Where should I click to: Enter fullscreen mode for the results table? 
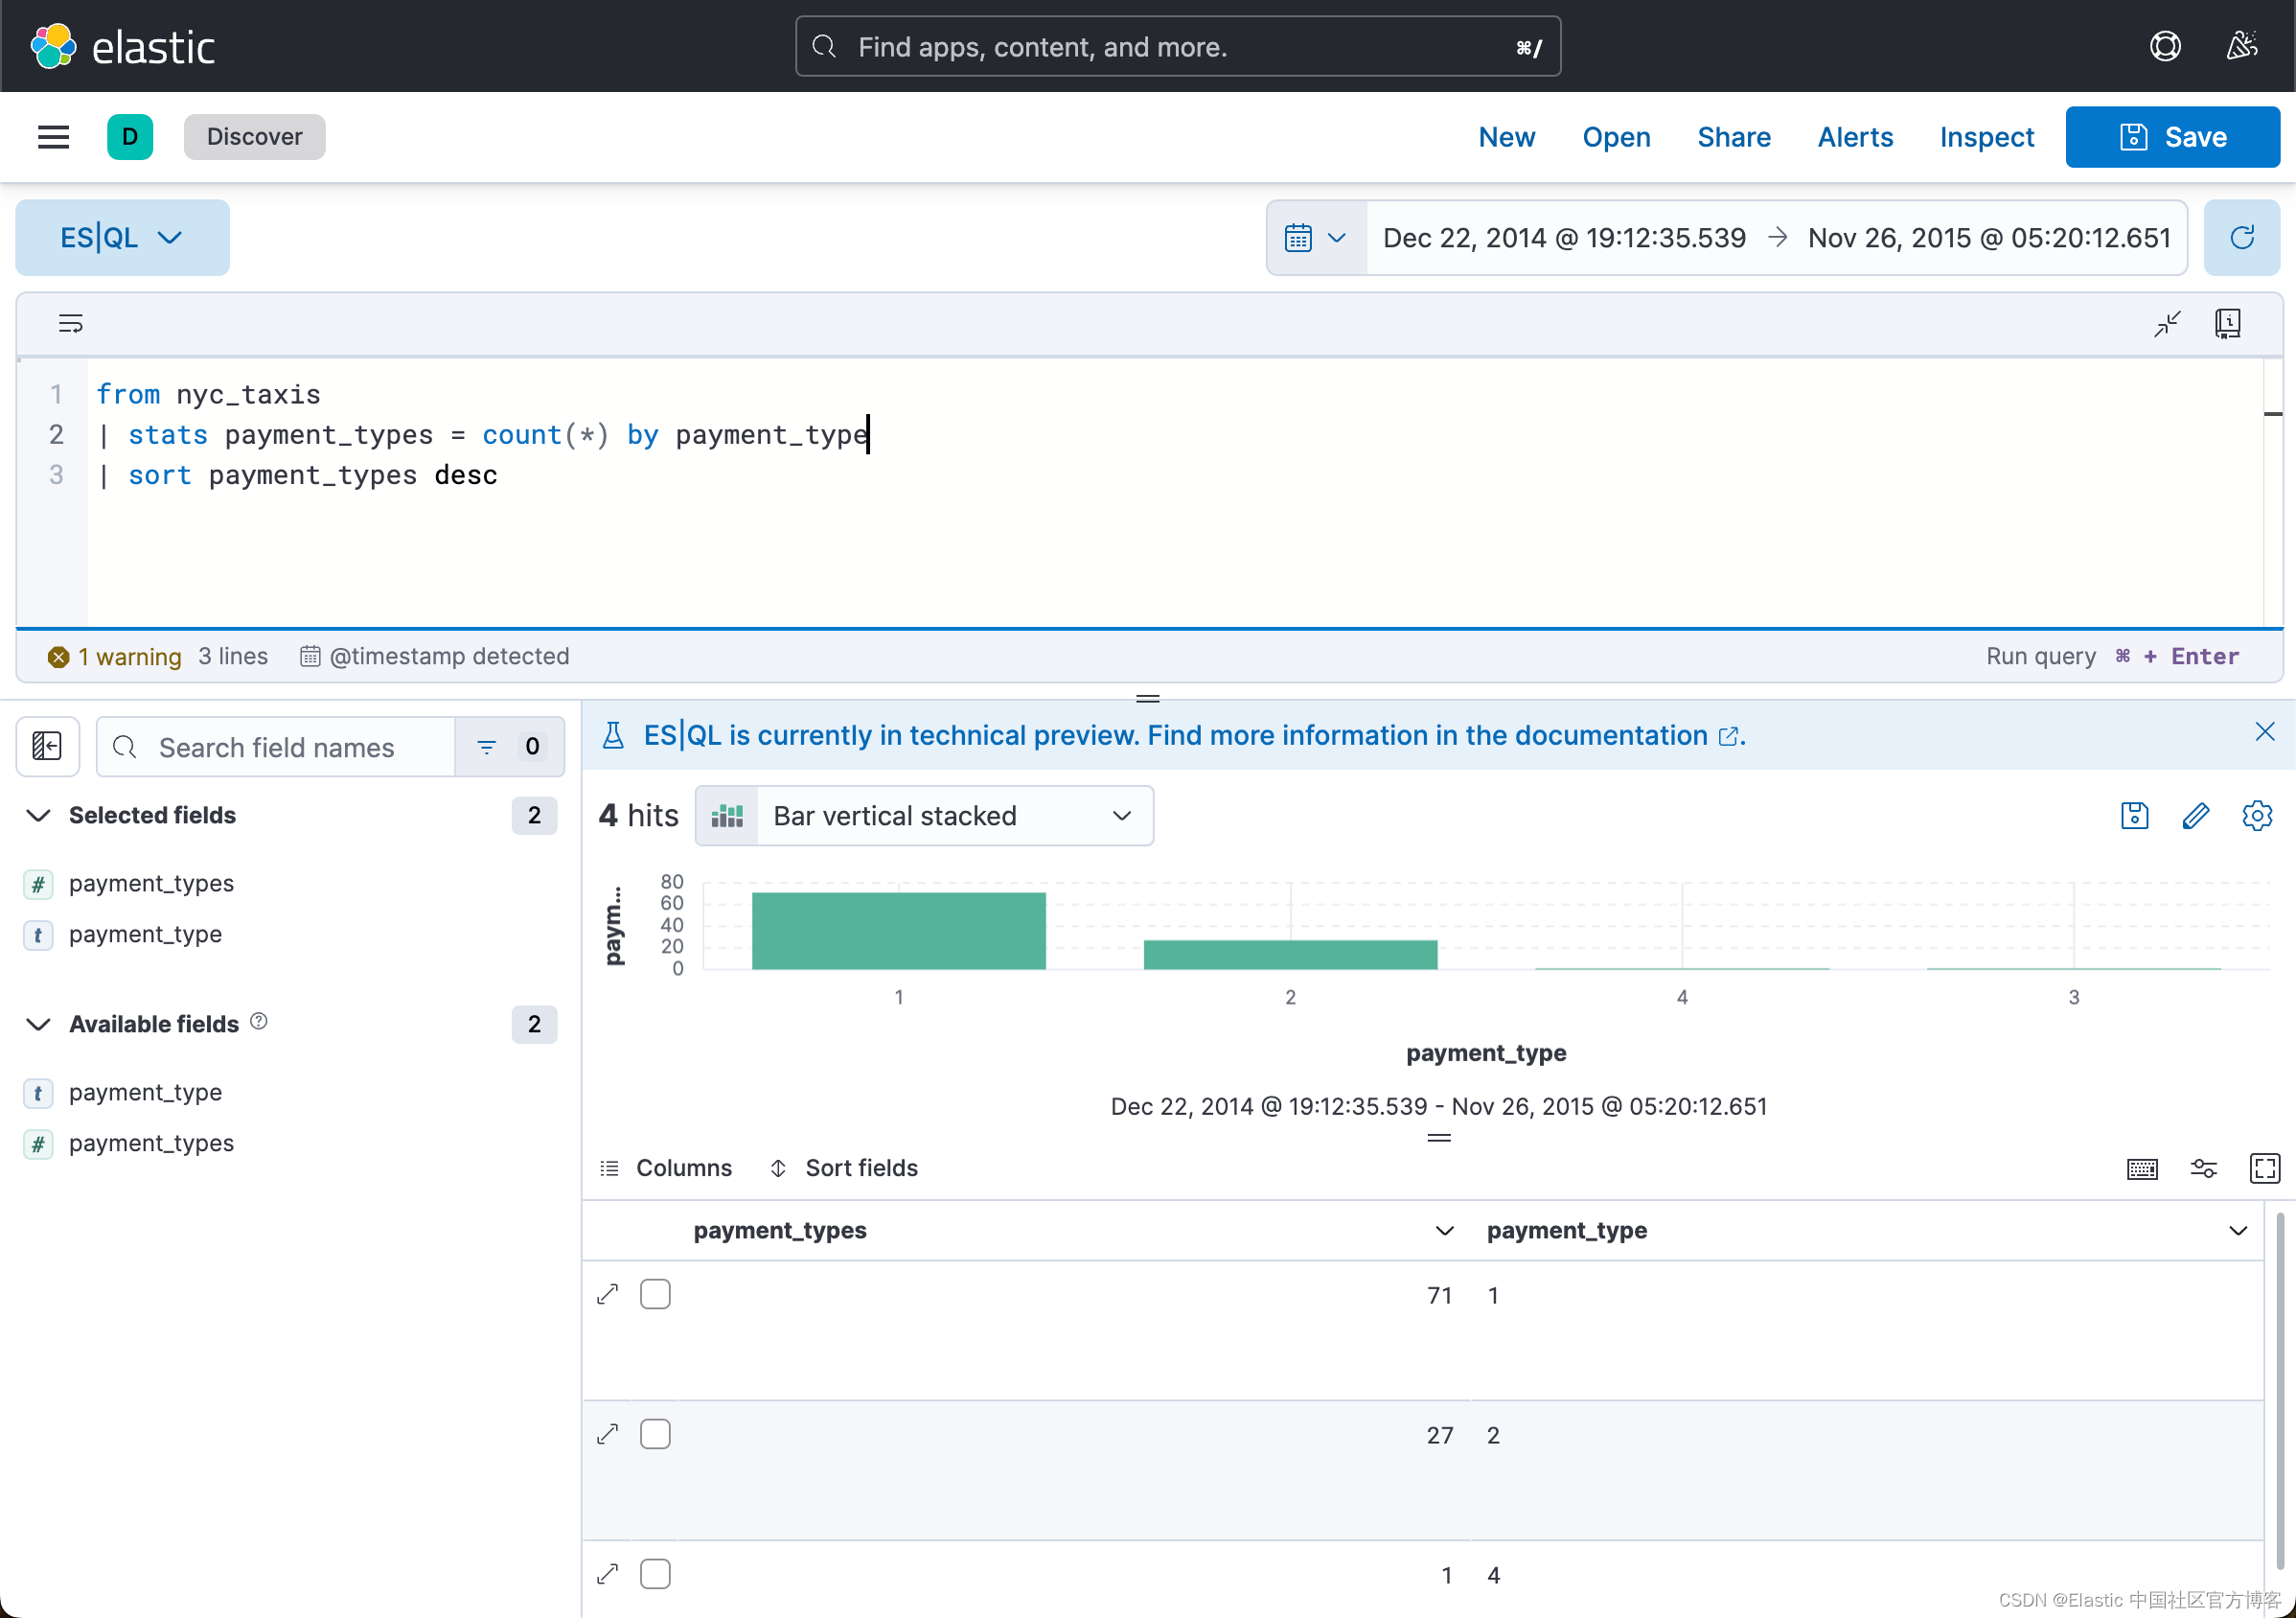point(2266,1168)
